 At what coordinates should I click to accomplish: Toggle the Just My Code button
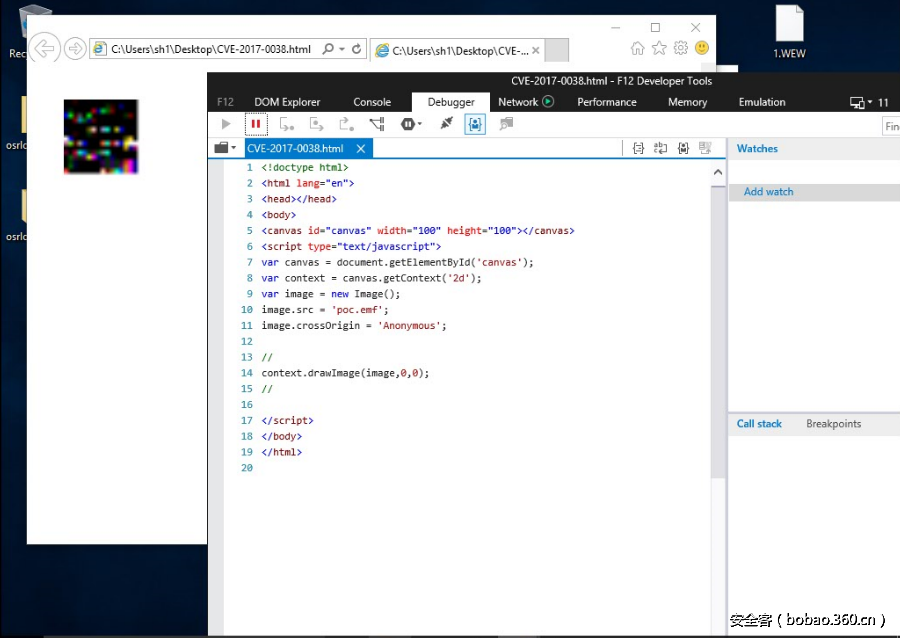(x=475, y=124)
